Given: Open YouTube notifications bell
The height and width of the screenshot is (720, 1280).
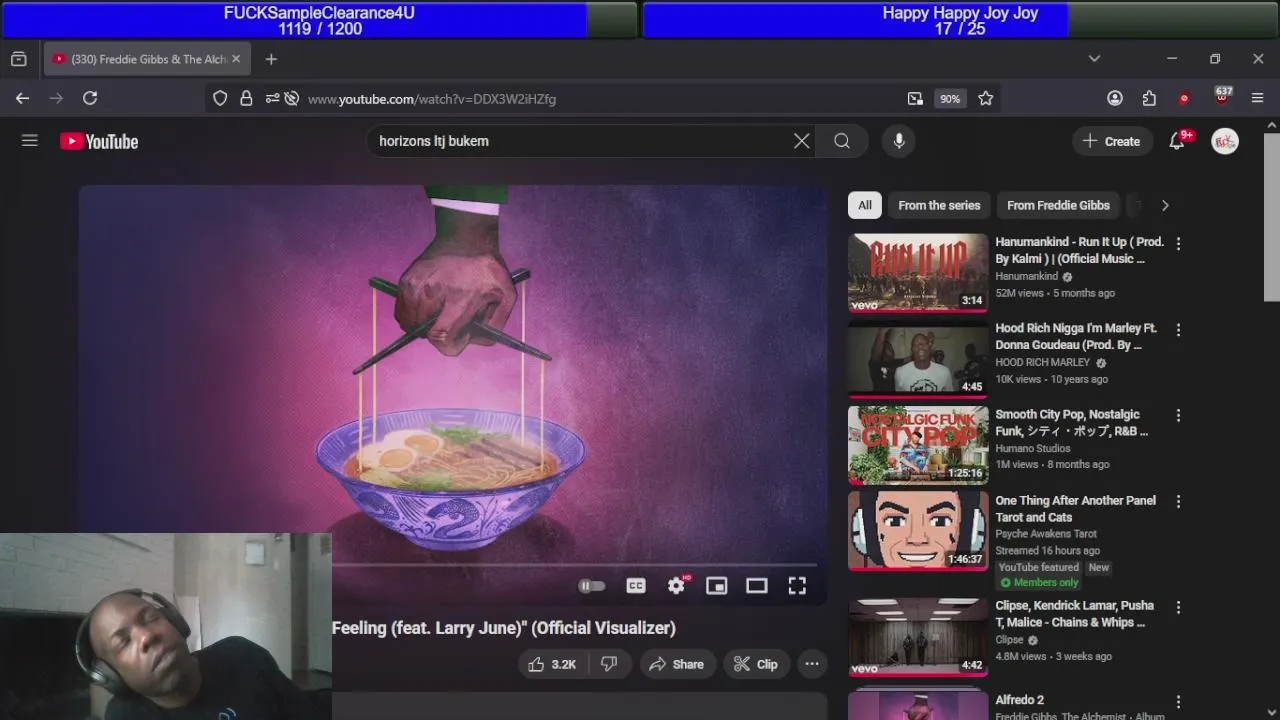Looking at the screenshot, I should click(x=1177, y=141).
